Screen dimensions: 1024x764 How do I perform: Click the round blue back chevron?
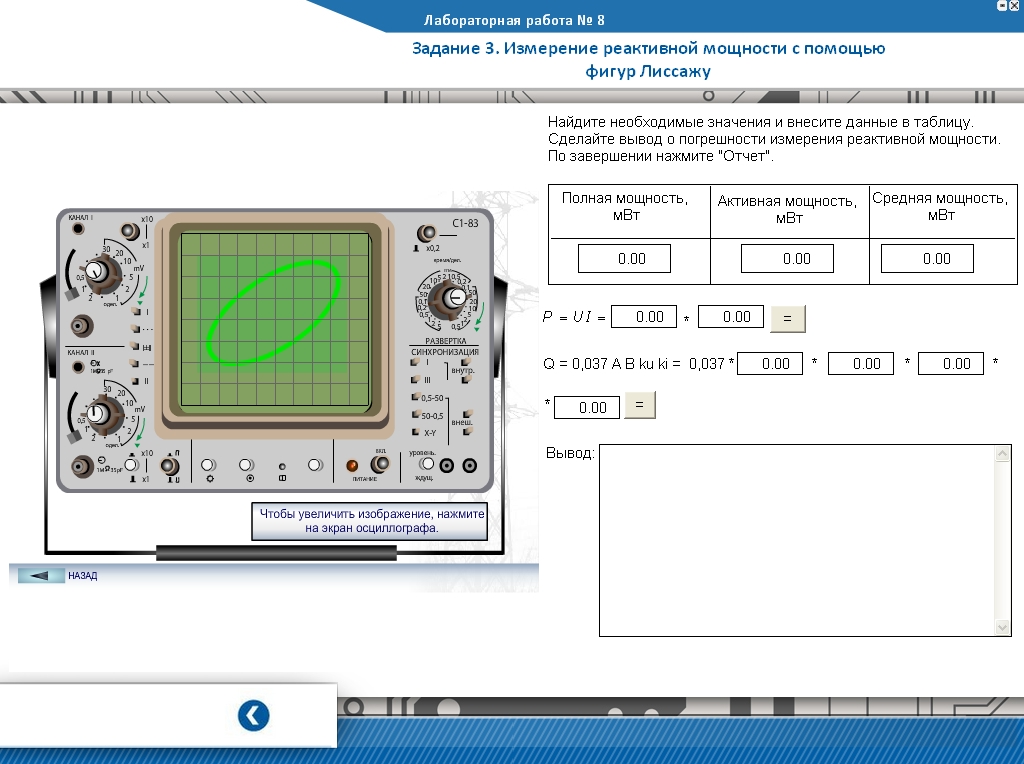coord(253,716)
